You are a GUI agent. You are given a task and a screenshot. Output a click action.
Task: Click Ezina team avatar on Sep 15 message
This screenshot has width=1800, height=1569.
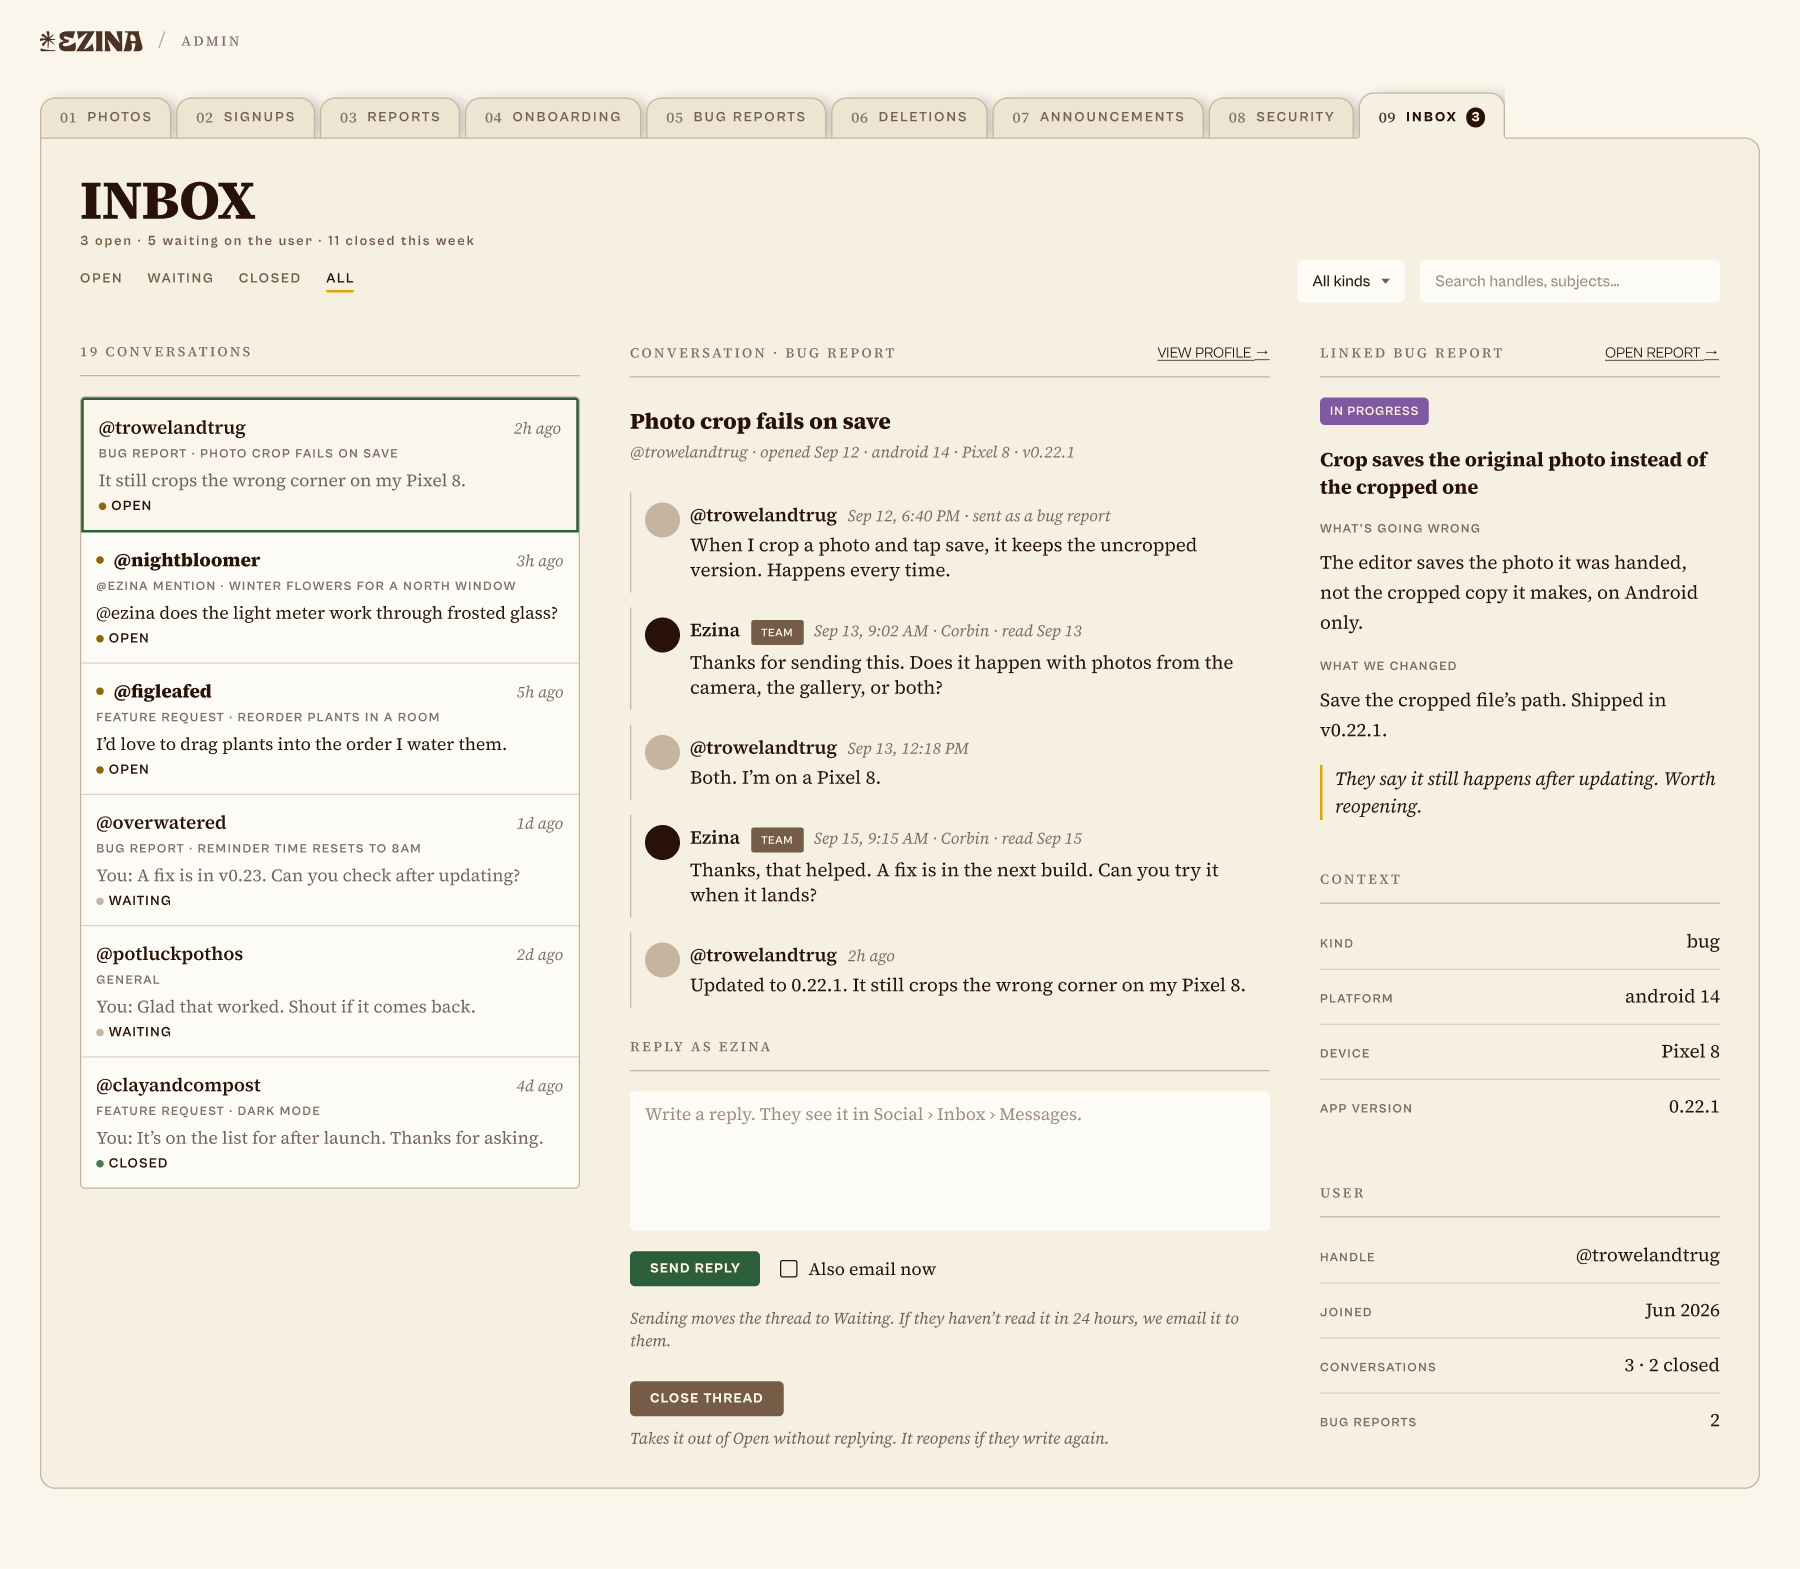pos(662,843)
